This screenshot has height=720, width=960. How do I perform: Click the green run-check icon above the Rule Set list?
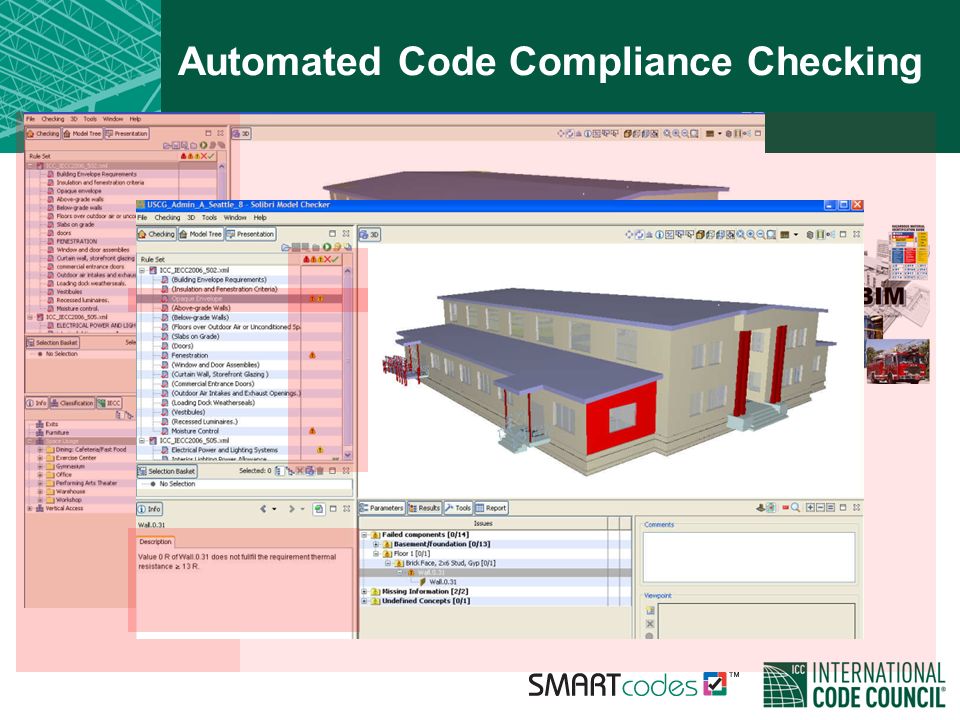click(x=328, y=247)
